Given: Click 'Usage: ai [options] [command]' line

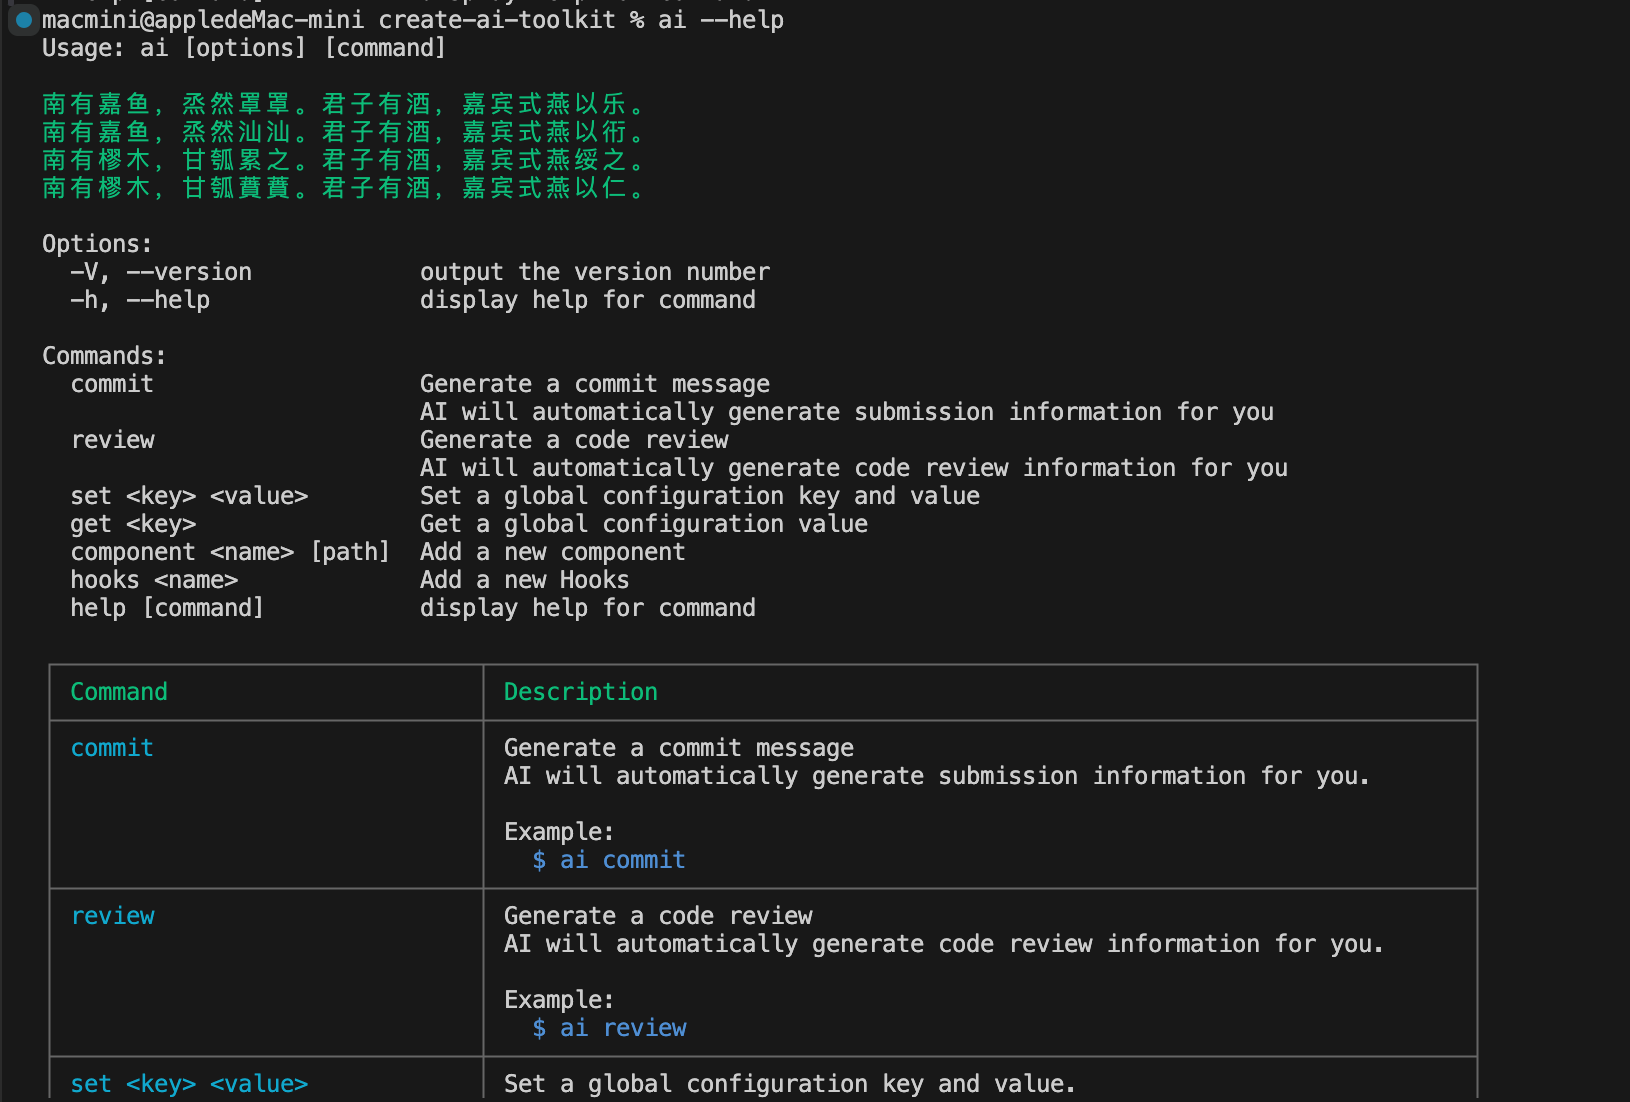Looking at the screenshot, I should click(244, 48).
